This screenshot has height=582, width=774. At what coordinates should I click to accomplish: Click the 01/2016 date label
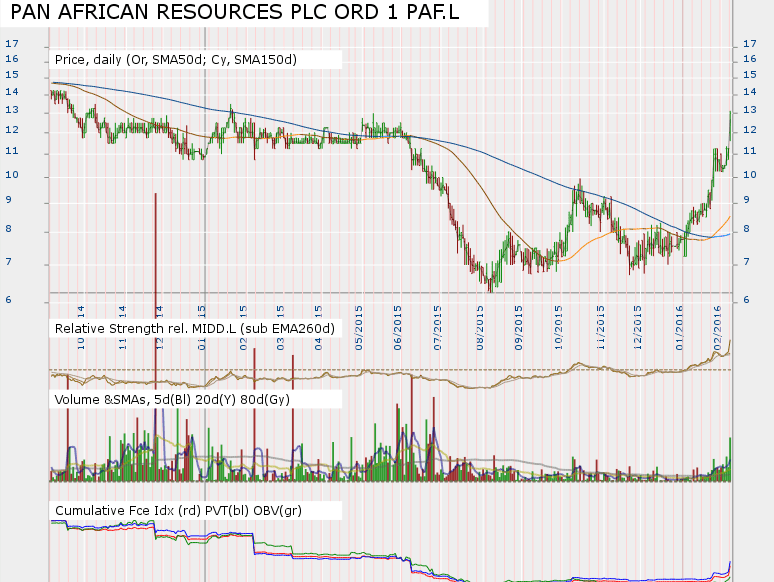click(x=680, y=328)
